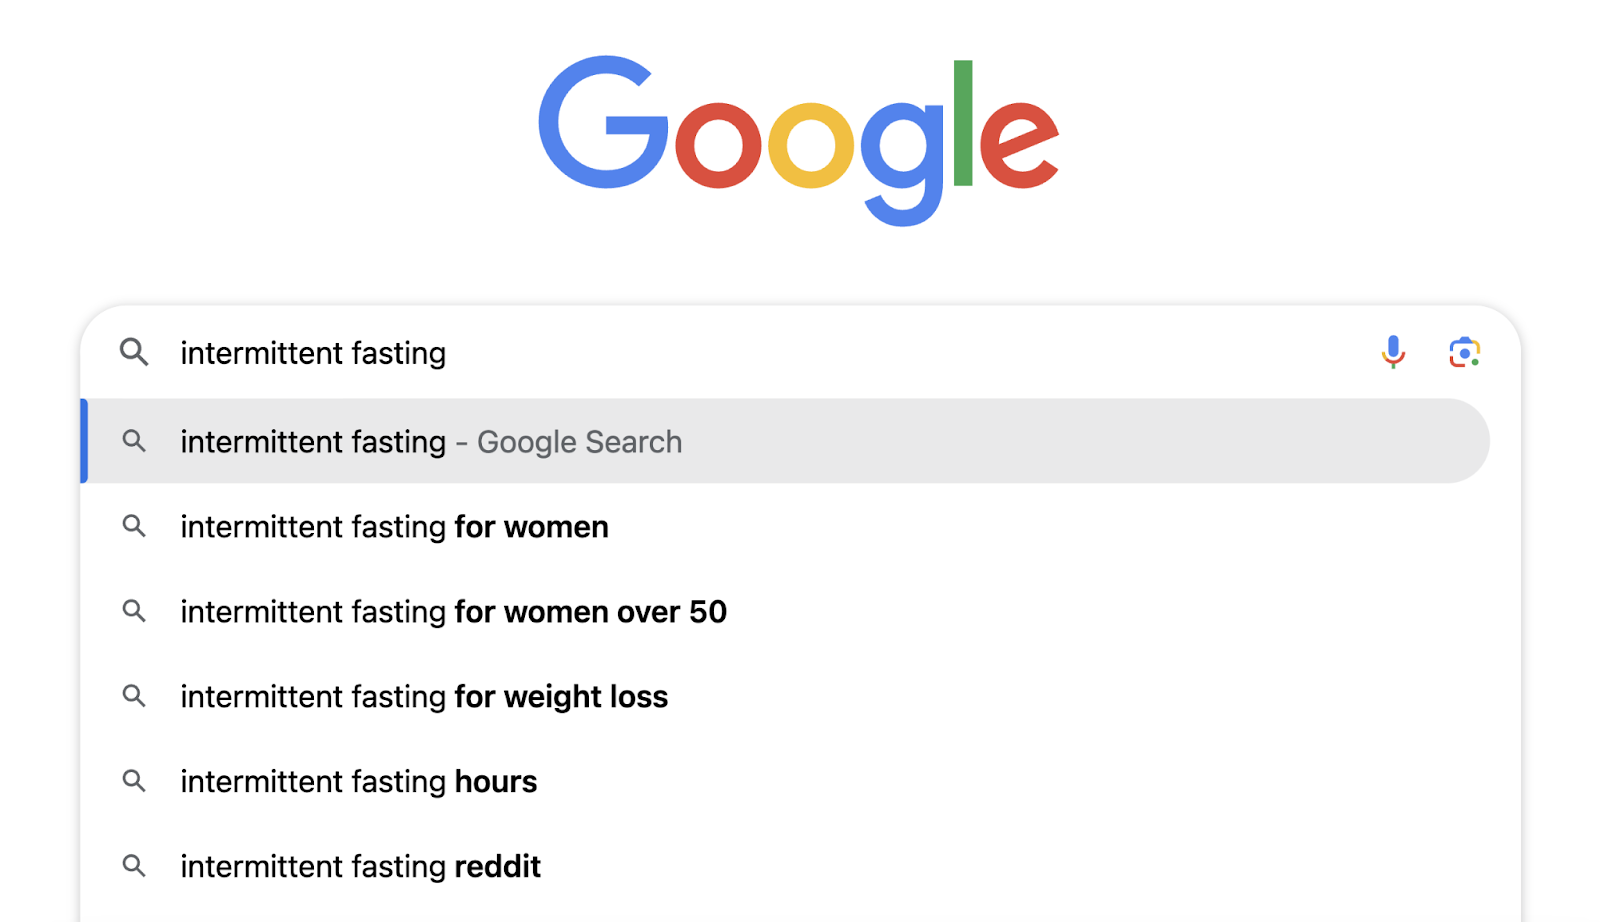Open the 'intermittent fasting reddit' suggestion
The image size is (1600, 922).
360,866
